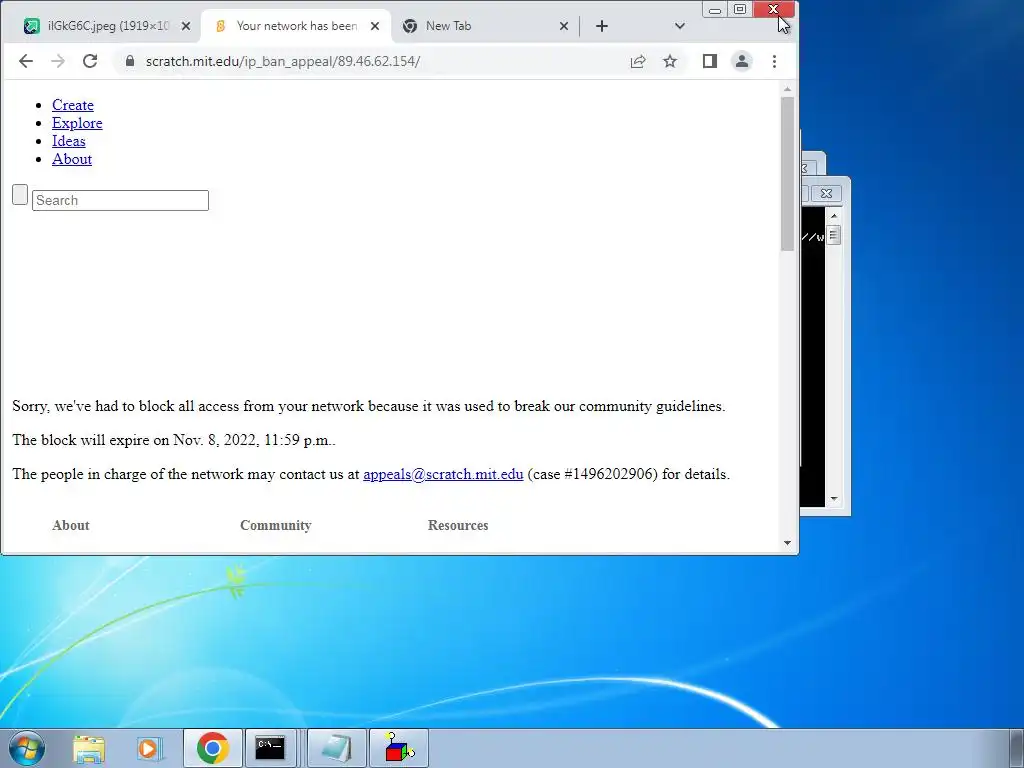This screenshot has height=768, width=1024.
Task: Share this page using the share icon
Action: 638,61
